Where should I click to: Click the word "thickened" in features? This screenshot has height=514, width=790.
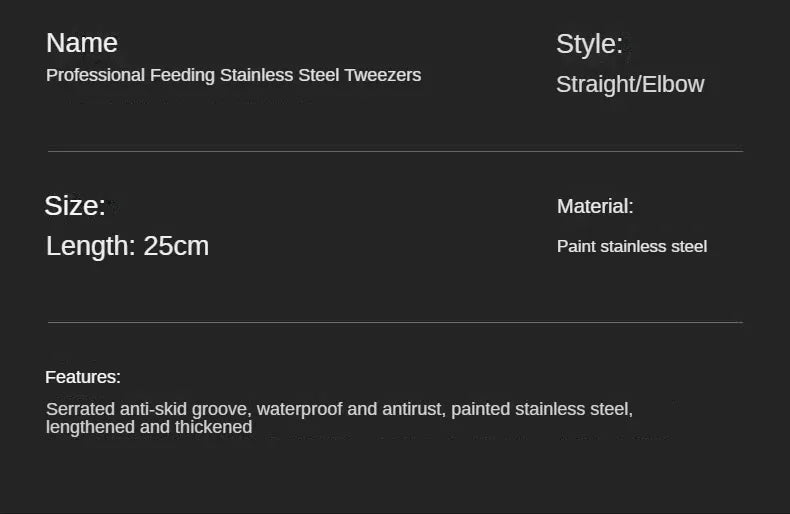pyautogui.click(x=213, y=427)
